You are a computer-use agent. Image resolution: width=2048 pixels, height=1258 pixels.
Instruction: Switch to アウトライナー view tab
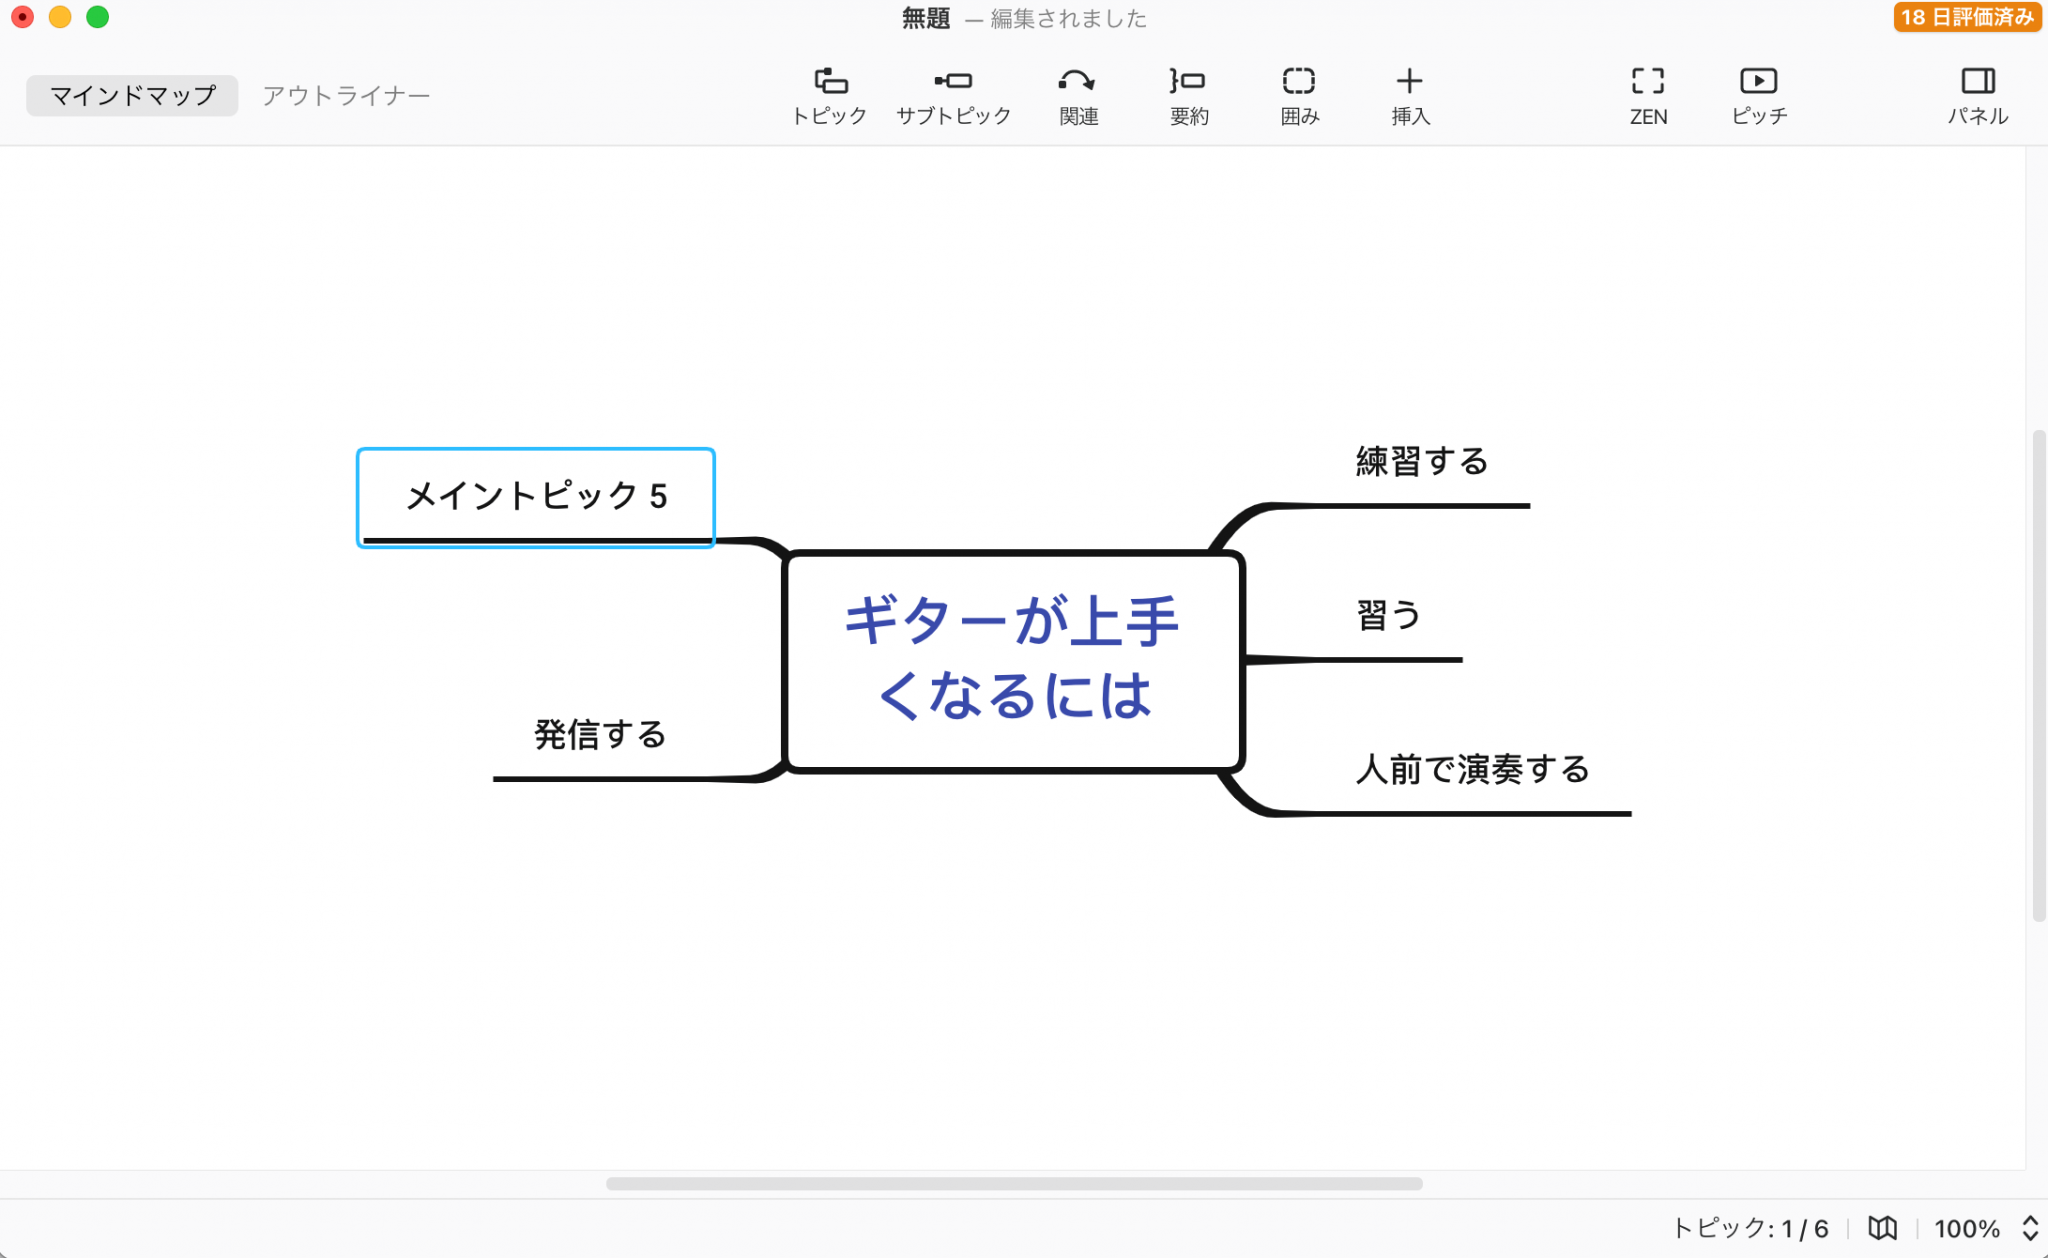point(346,95)
